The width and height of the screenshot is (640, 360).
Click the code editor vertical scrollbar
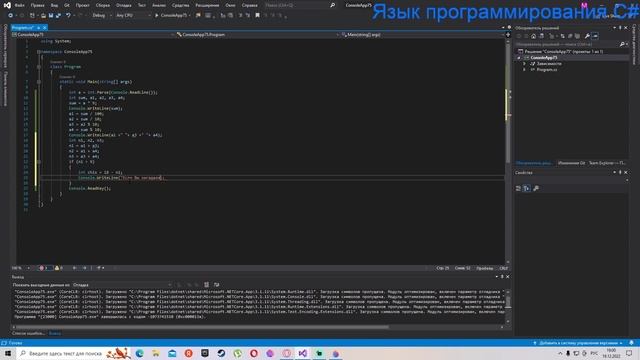coord(508,151)
